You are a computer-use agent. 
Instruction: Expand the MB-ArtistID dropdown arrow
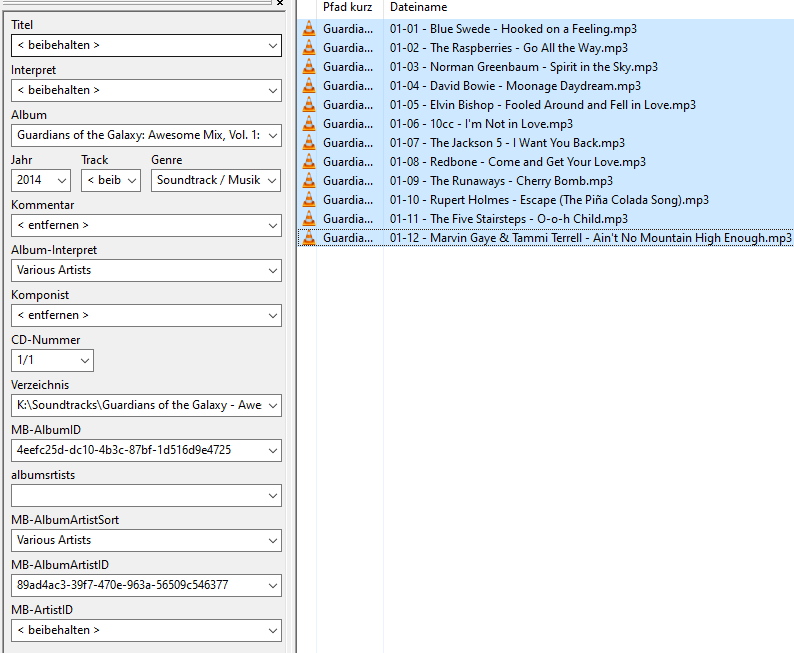coord(272,631)
